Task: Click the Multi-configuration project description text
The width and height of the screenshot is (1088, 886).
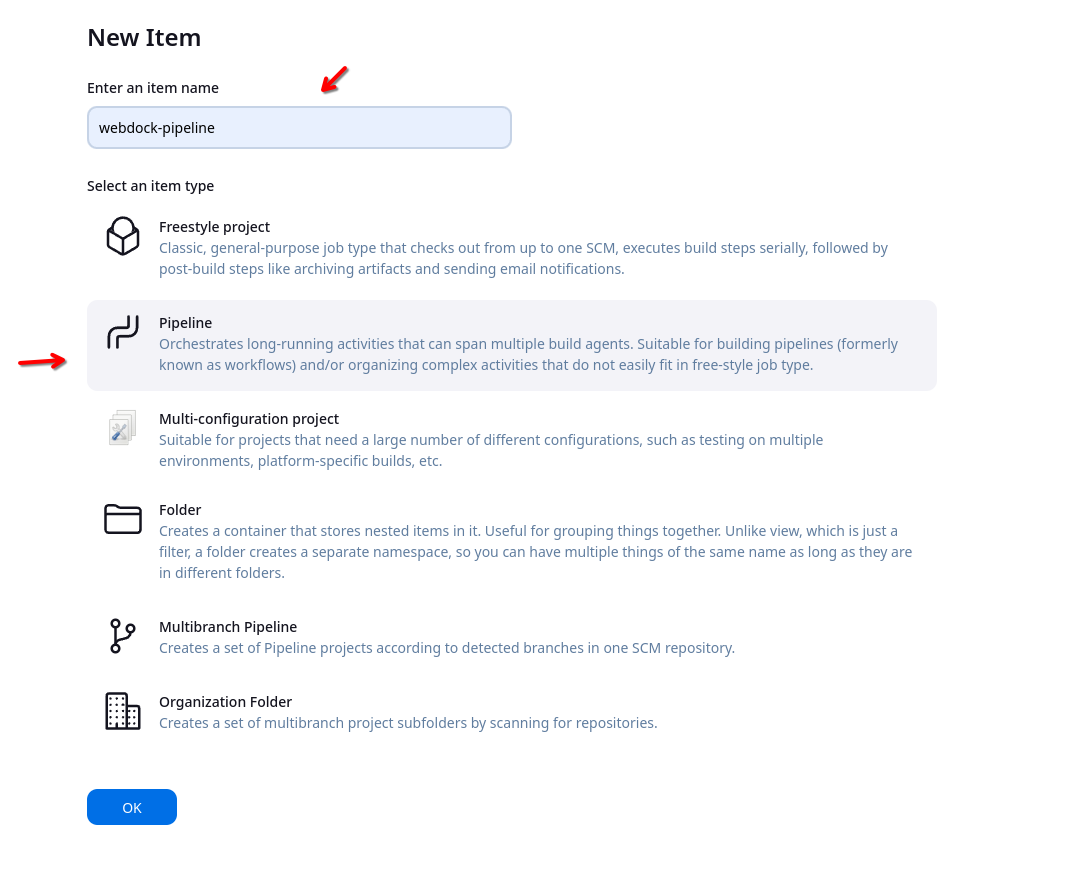Action: coord(491,451)
